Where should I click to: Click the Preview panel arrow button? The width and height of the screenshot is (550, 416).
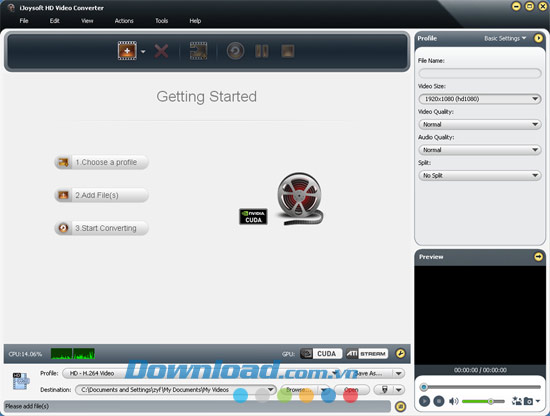click(x=538, y=257)
